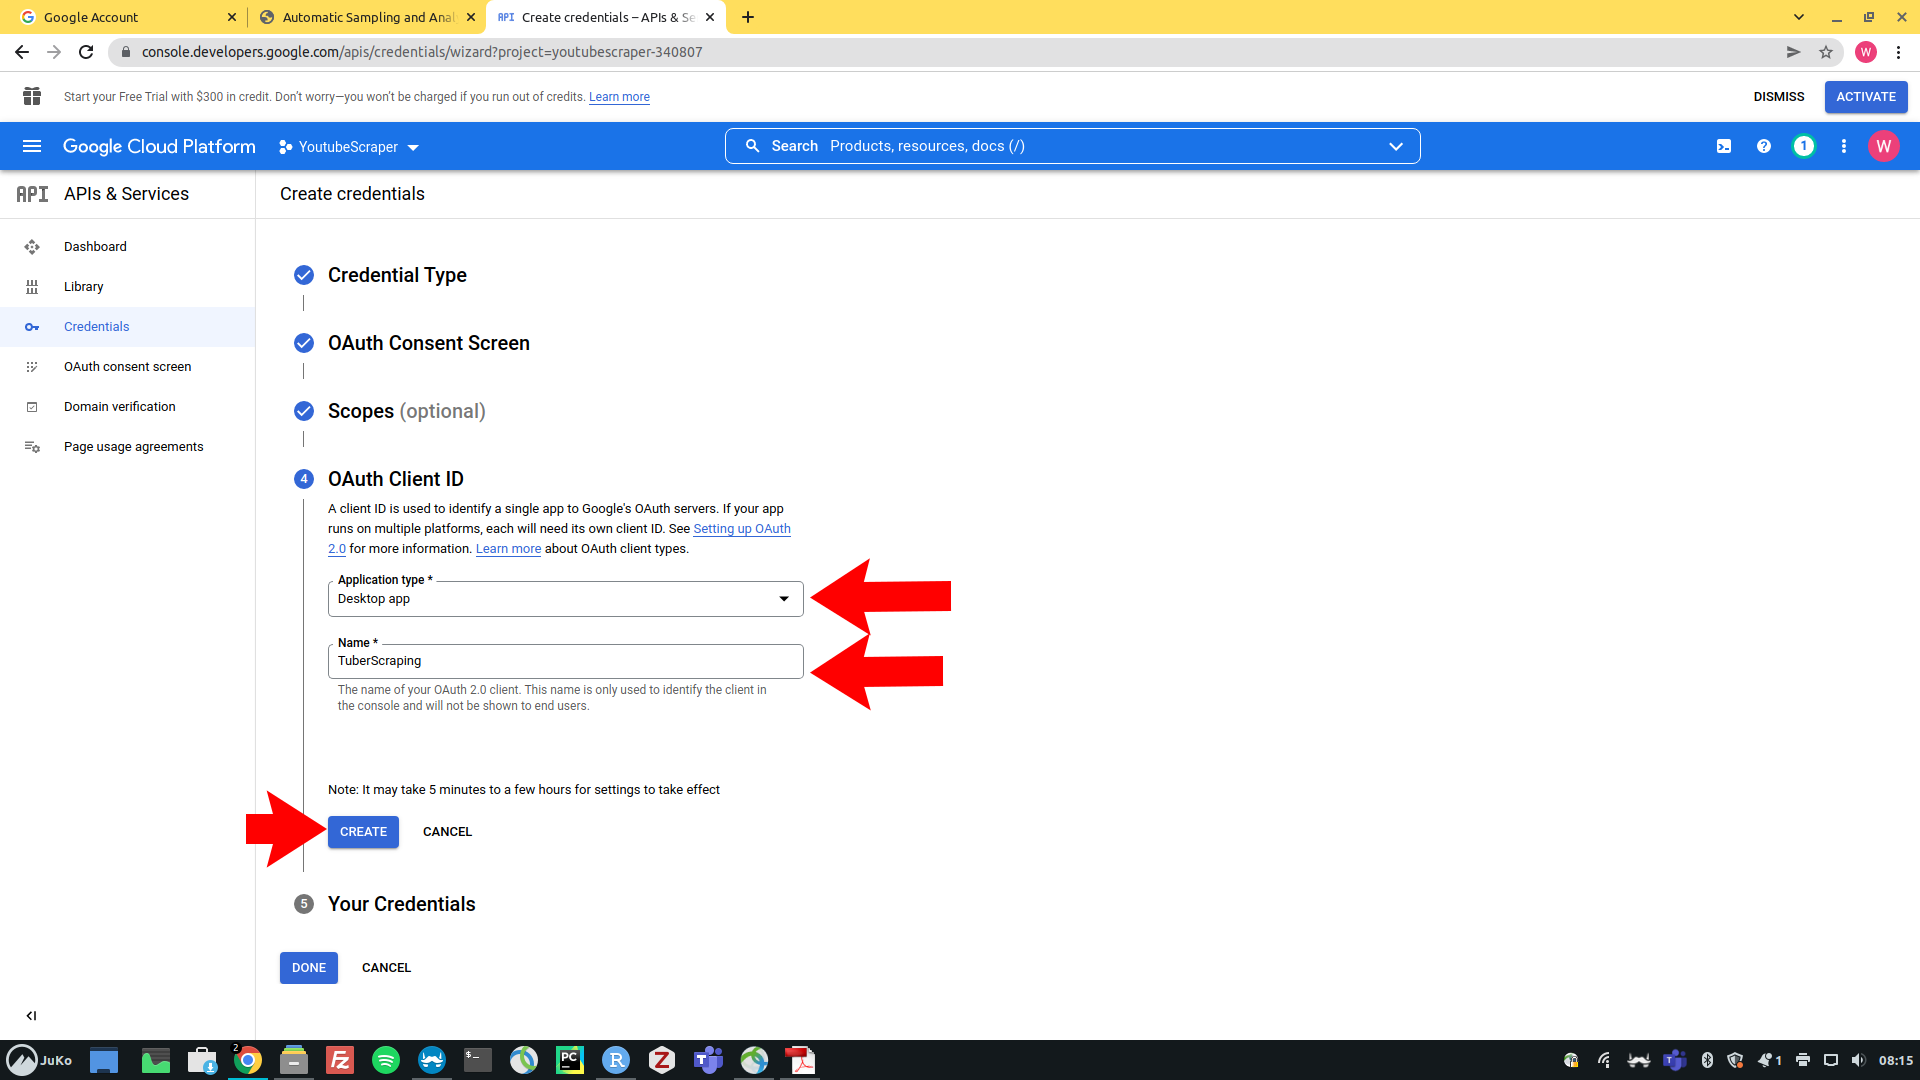Open OAuth consent screen in sidebar
This screenshot has width=1920, height=1080.
point(127,367)
